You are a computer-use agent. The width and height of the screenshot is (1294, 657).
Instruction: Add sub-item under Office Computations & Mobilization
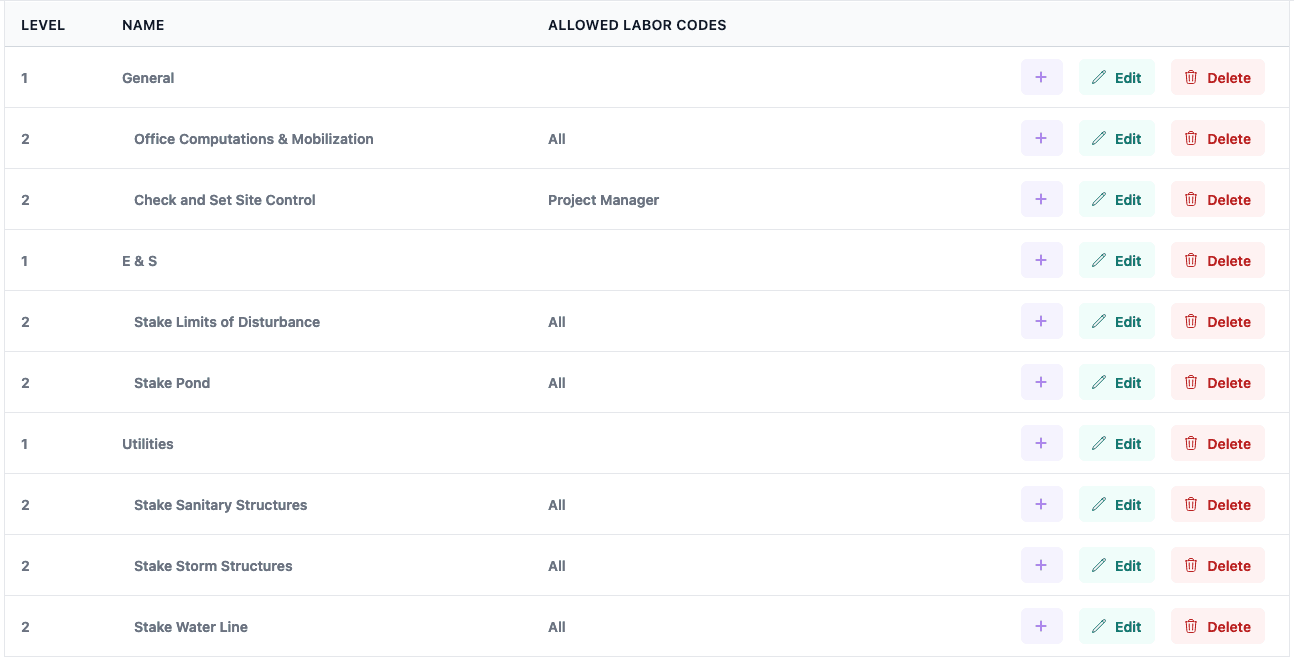pos(1041,139)
